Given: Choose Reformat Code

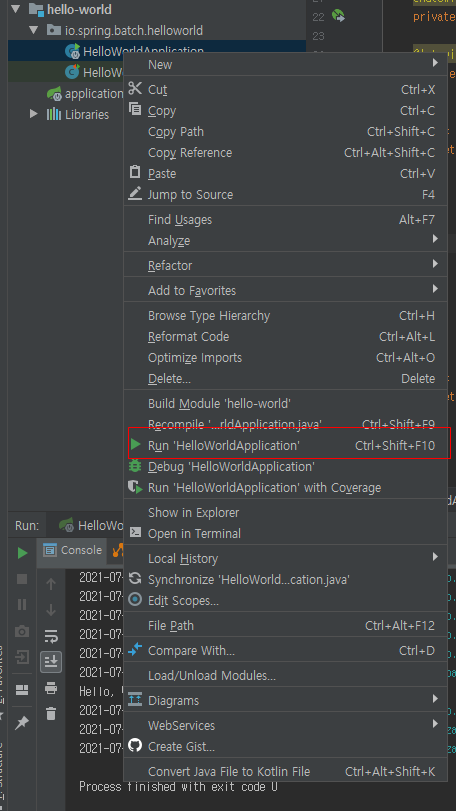Looking at the screenshot, I should (x=285, y=336).
